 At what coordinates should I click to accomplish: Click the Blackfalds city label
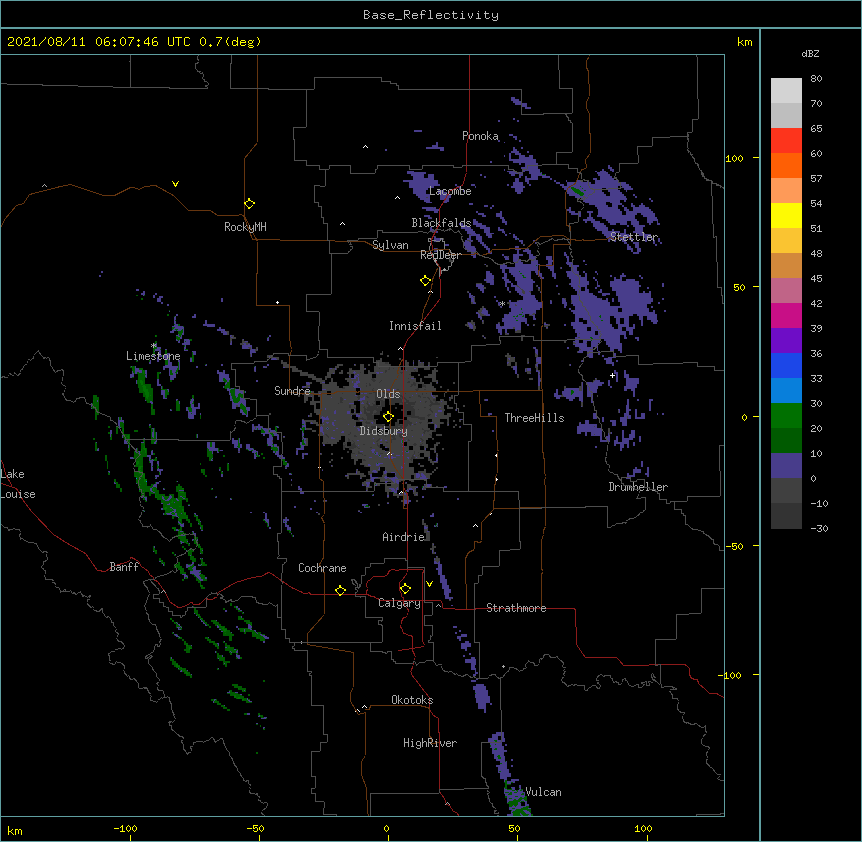441,223
